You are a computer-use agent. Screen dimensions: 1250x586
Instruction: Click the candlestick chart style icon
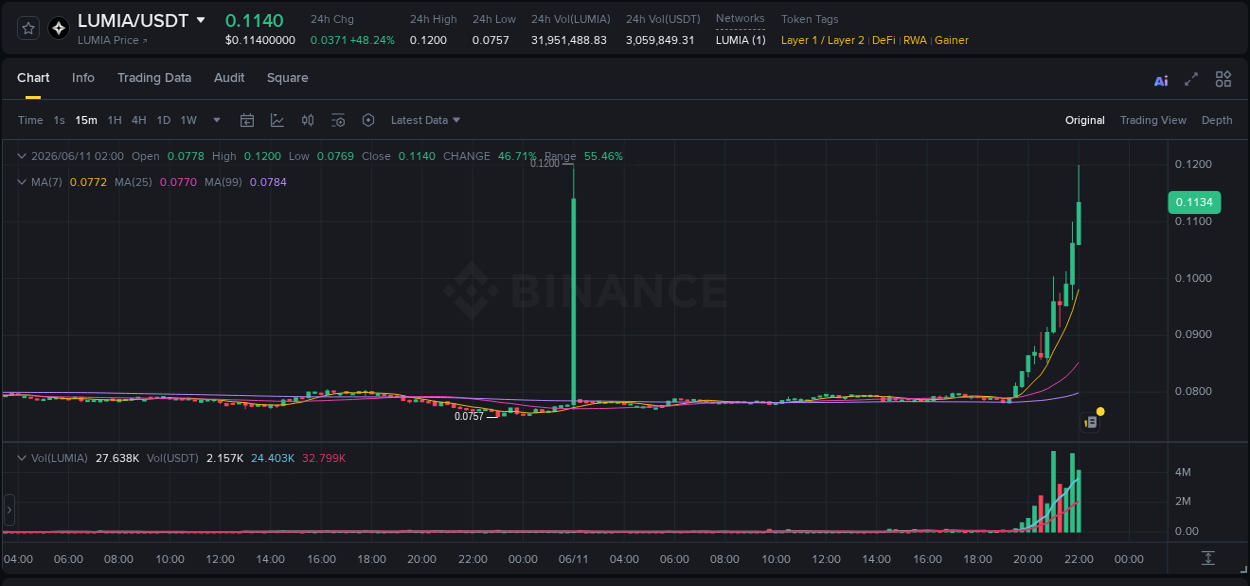pos(308,120)
